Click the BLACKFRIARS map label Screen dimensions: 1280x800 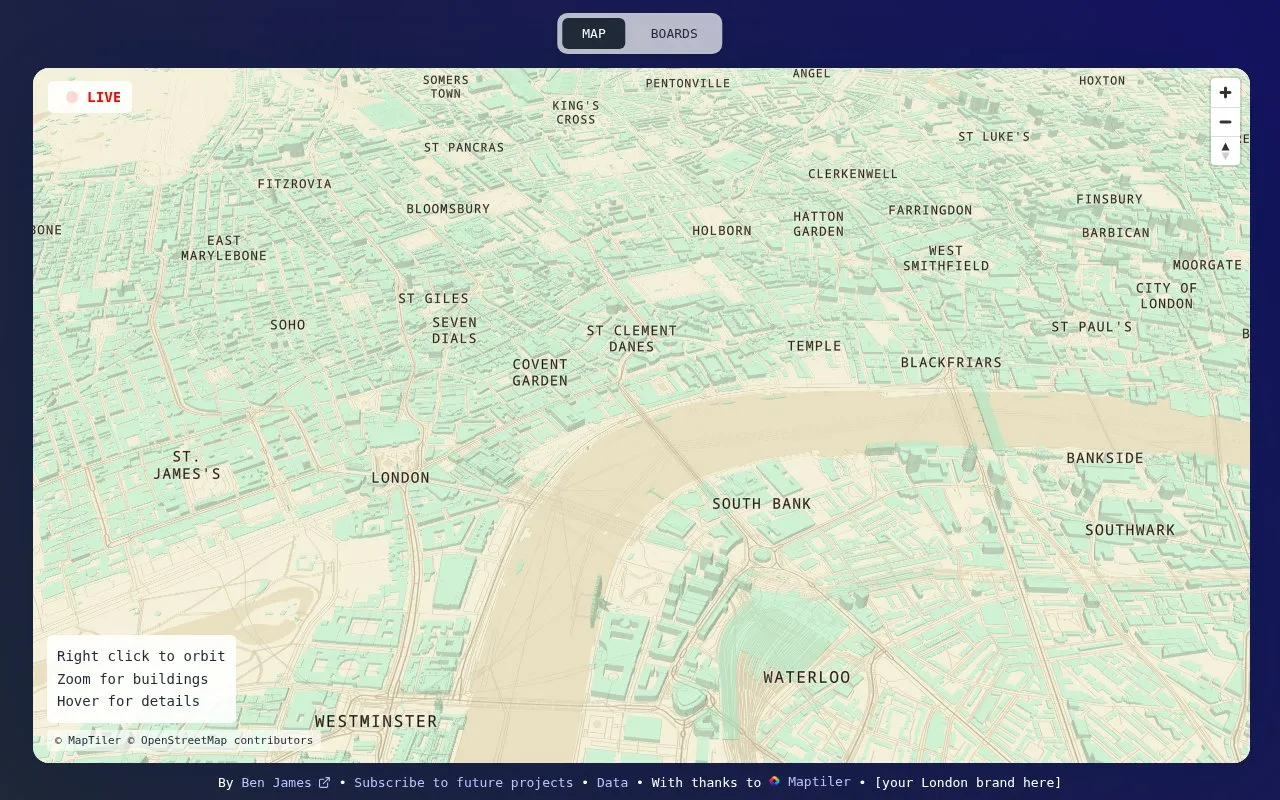tap(951, 362)
